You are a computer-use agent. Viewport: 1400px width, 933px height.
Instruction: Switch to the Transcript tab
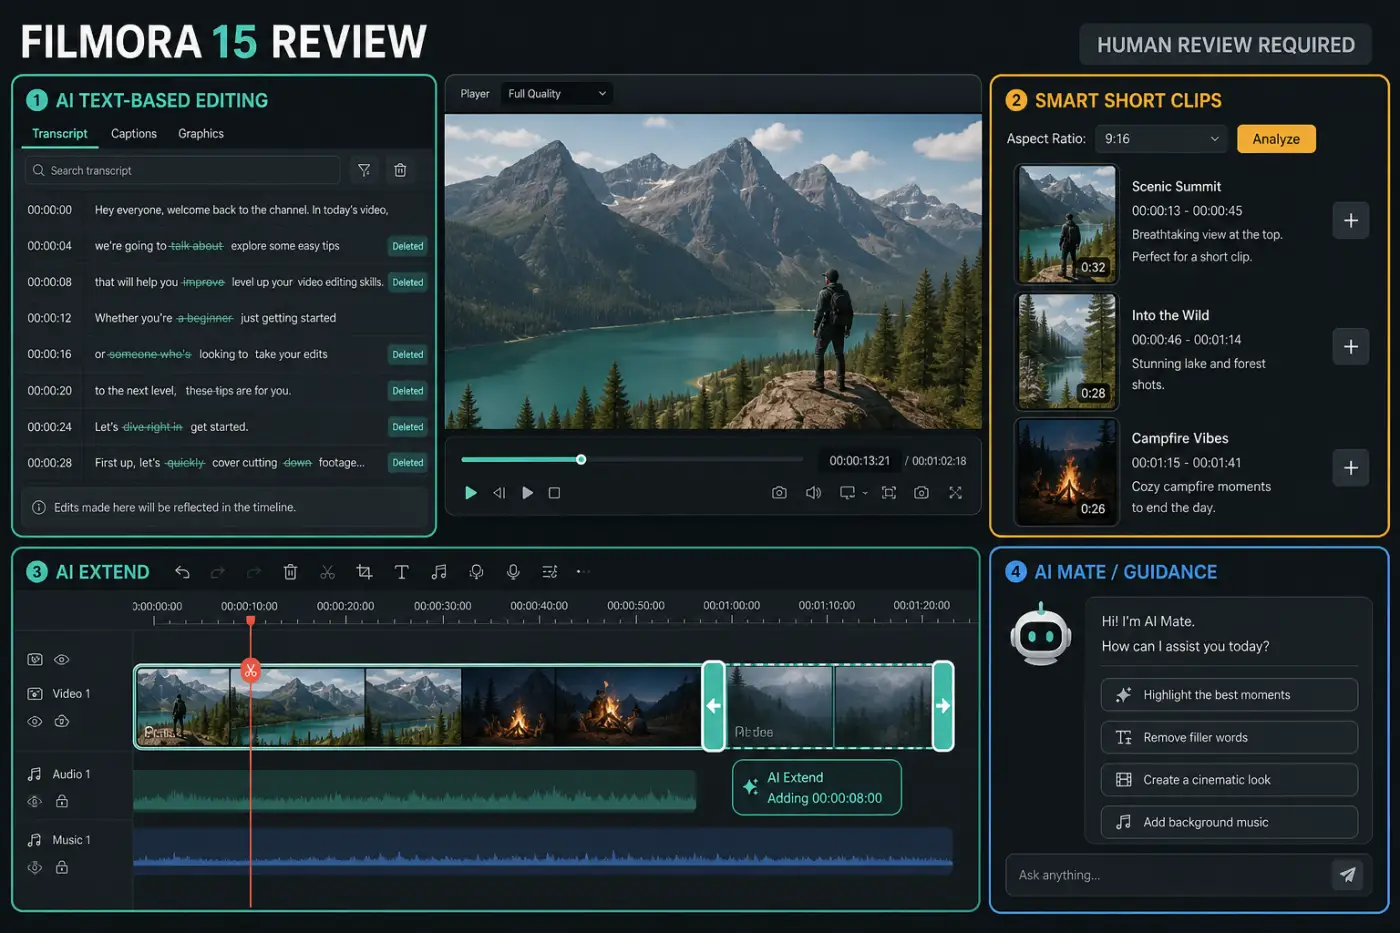(60, 134)
